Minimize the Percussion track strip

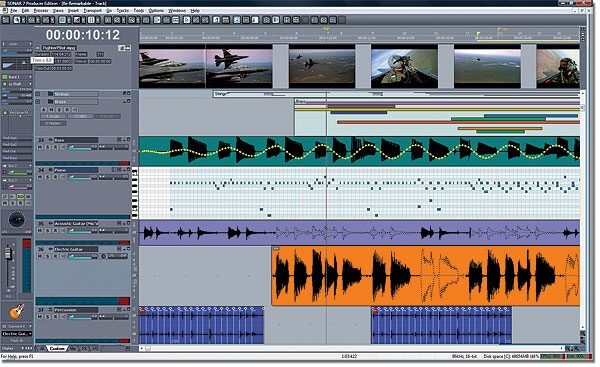coord(124,310)
